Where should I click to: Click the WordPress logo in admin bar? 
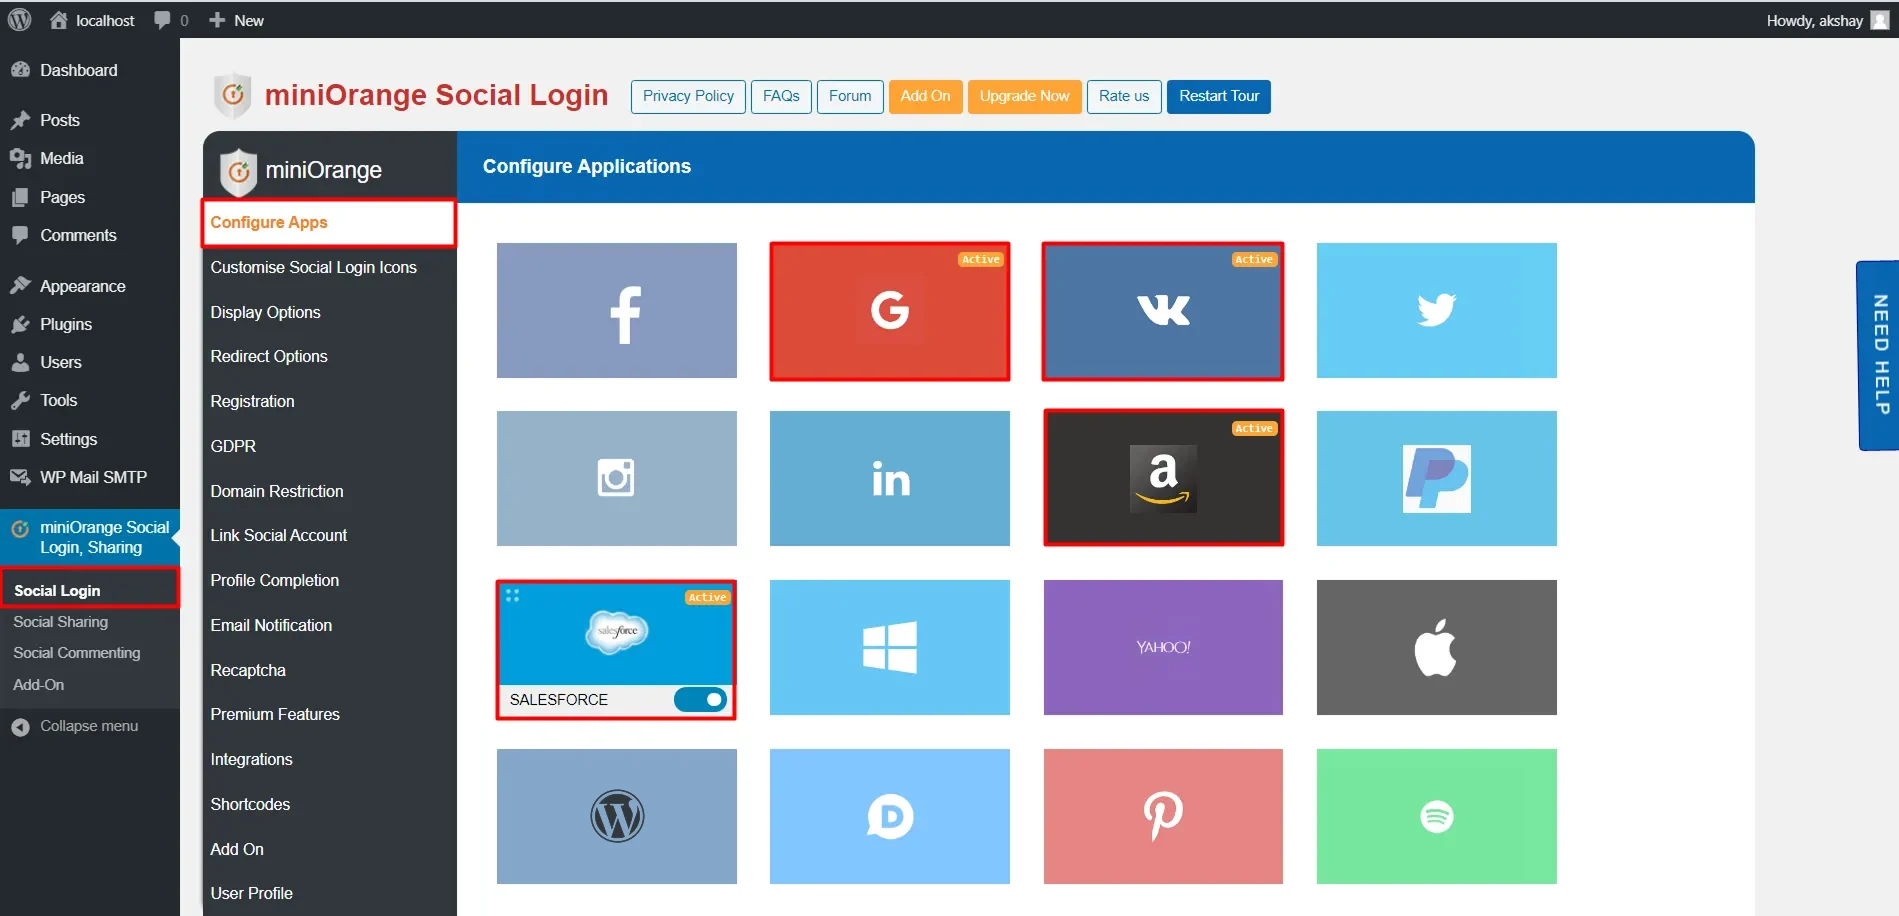point(19,20)
